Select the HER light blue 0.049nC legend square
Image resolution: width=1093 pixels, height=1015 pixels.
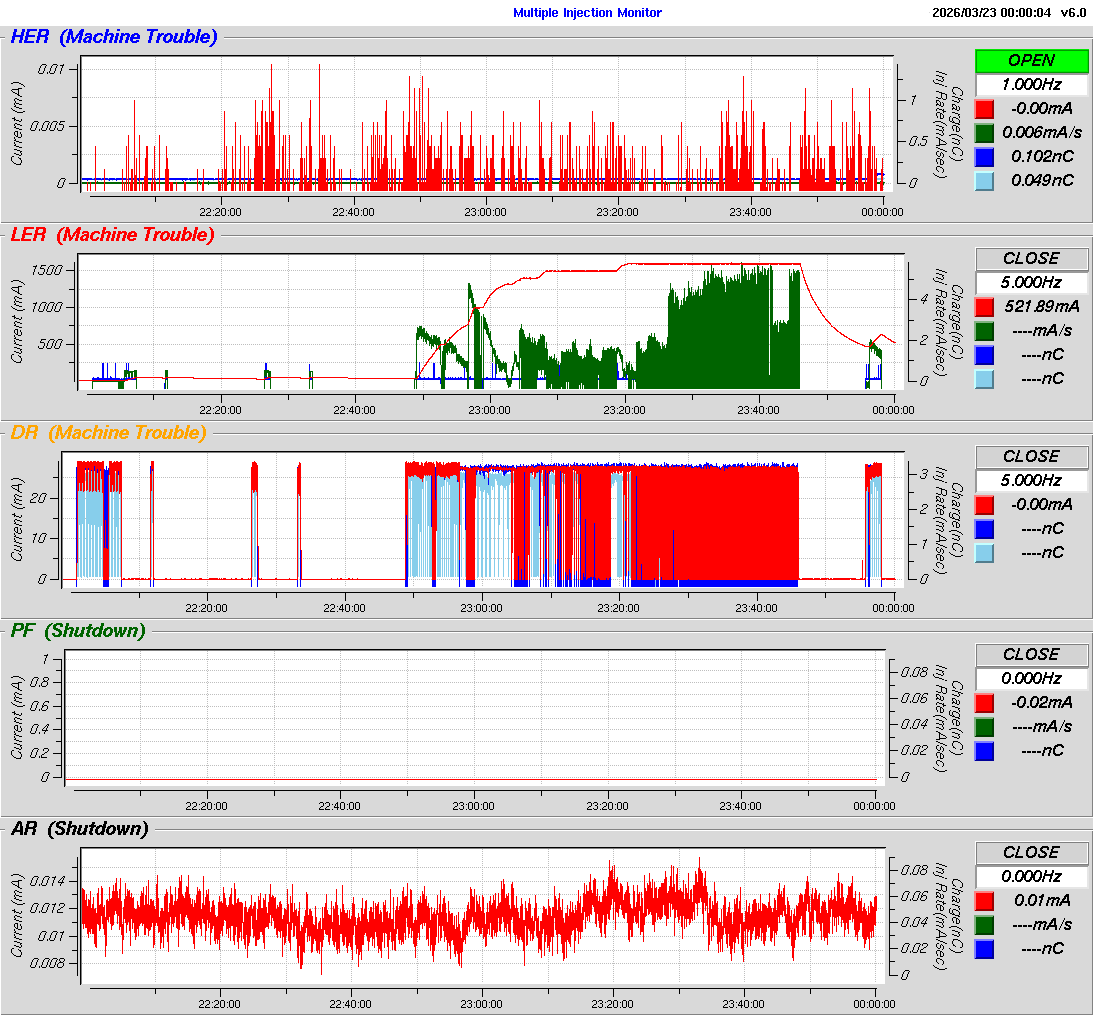click(x=985, y=180)
